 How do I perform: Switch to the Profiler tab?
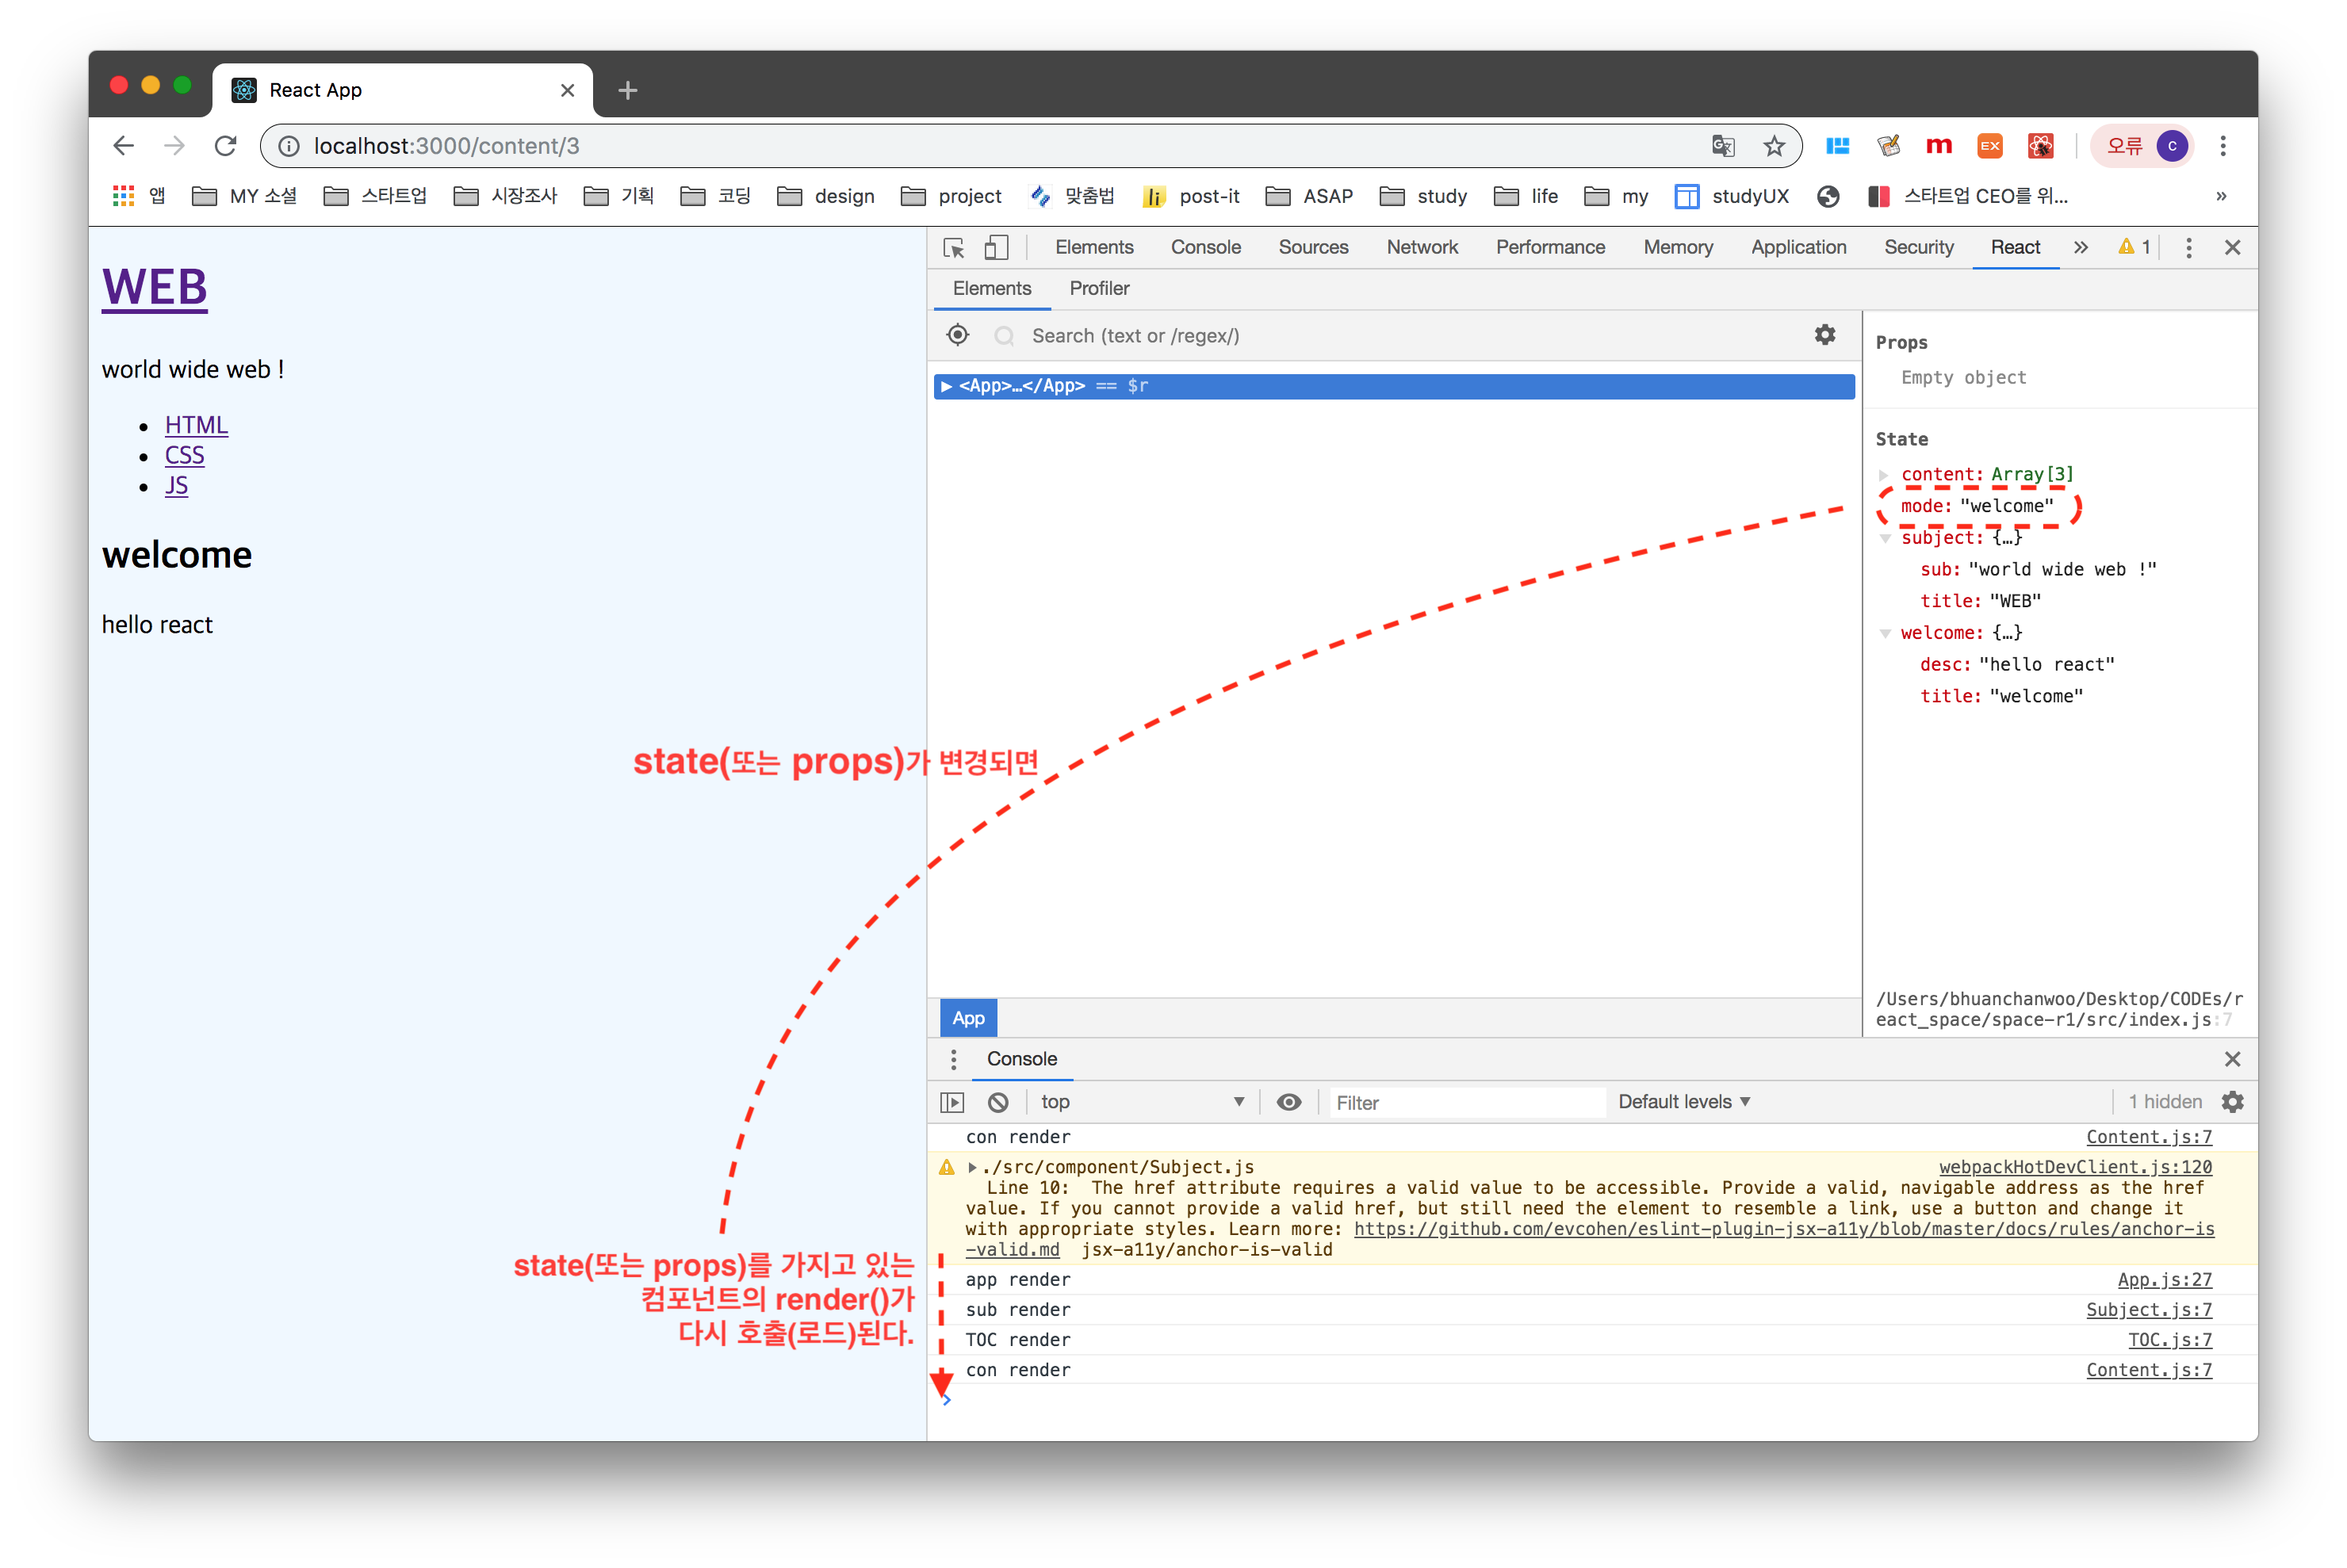[x=1098, y=288]
